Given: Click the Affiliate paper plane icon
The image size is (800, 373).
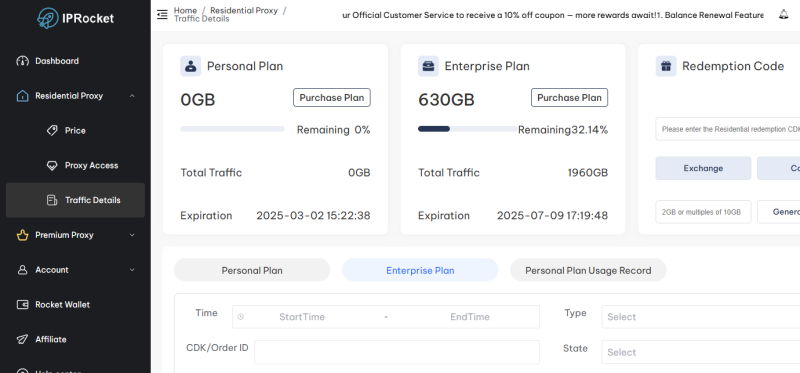Looking at the screenshot, I should coord(22,339).
